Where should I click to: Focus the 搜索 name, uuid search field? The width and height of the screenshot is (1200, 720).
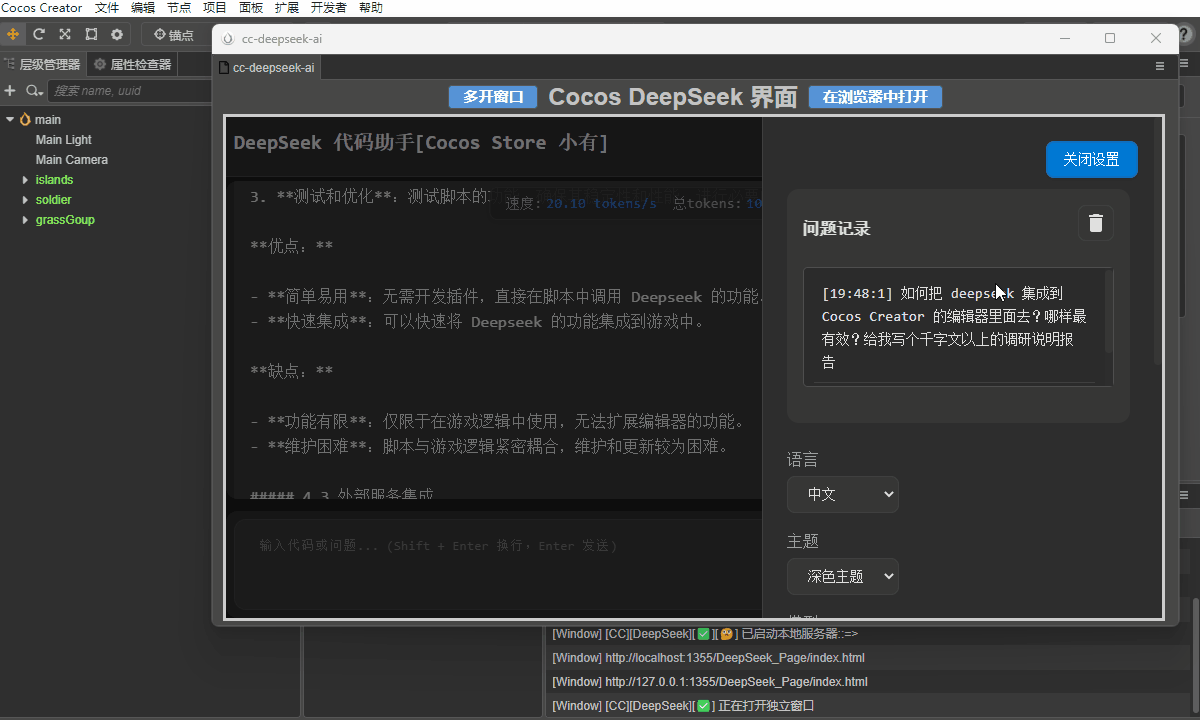pyautogui.click(x=130, y=91)
